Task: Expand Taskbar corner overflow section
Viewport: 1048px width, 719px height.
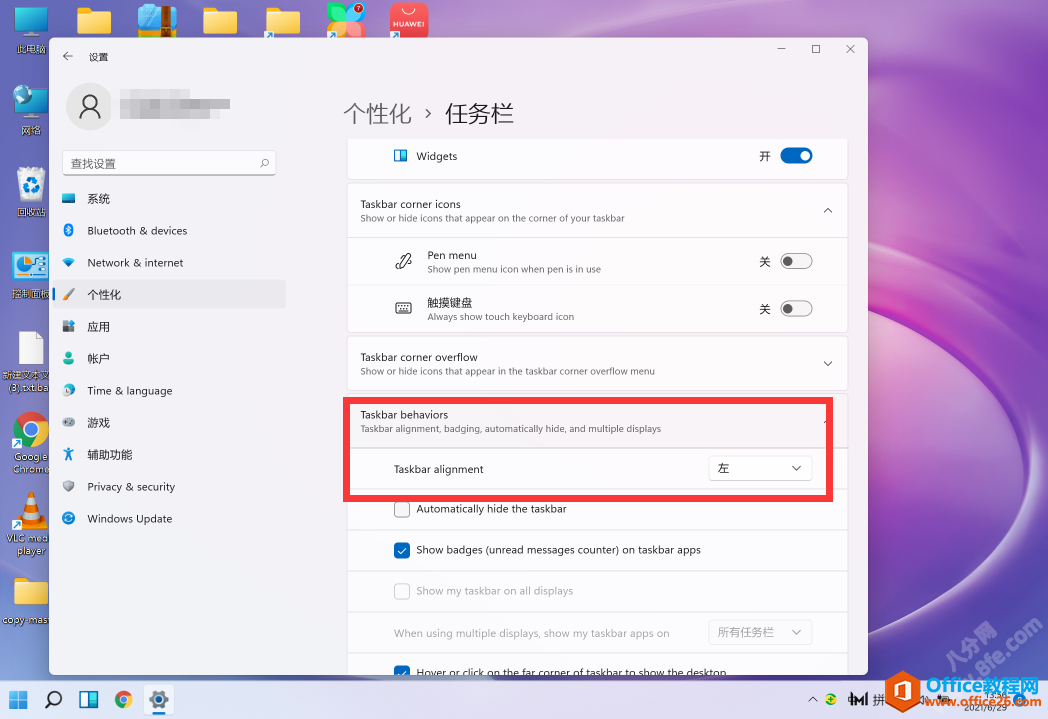Action: coord(827,364)
